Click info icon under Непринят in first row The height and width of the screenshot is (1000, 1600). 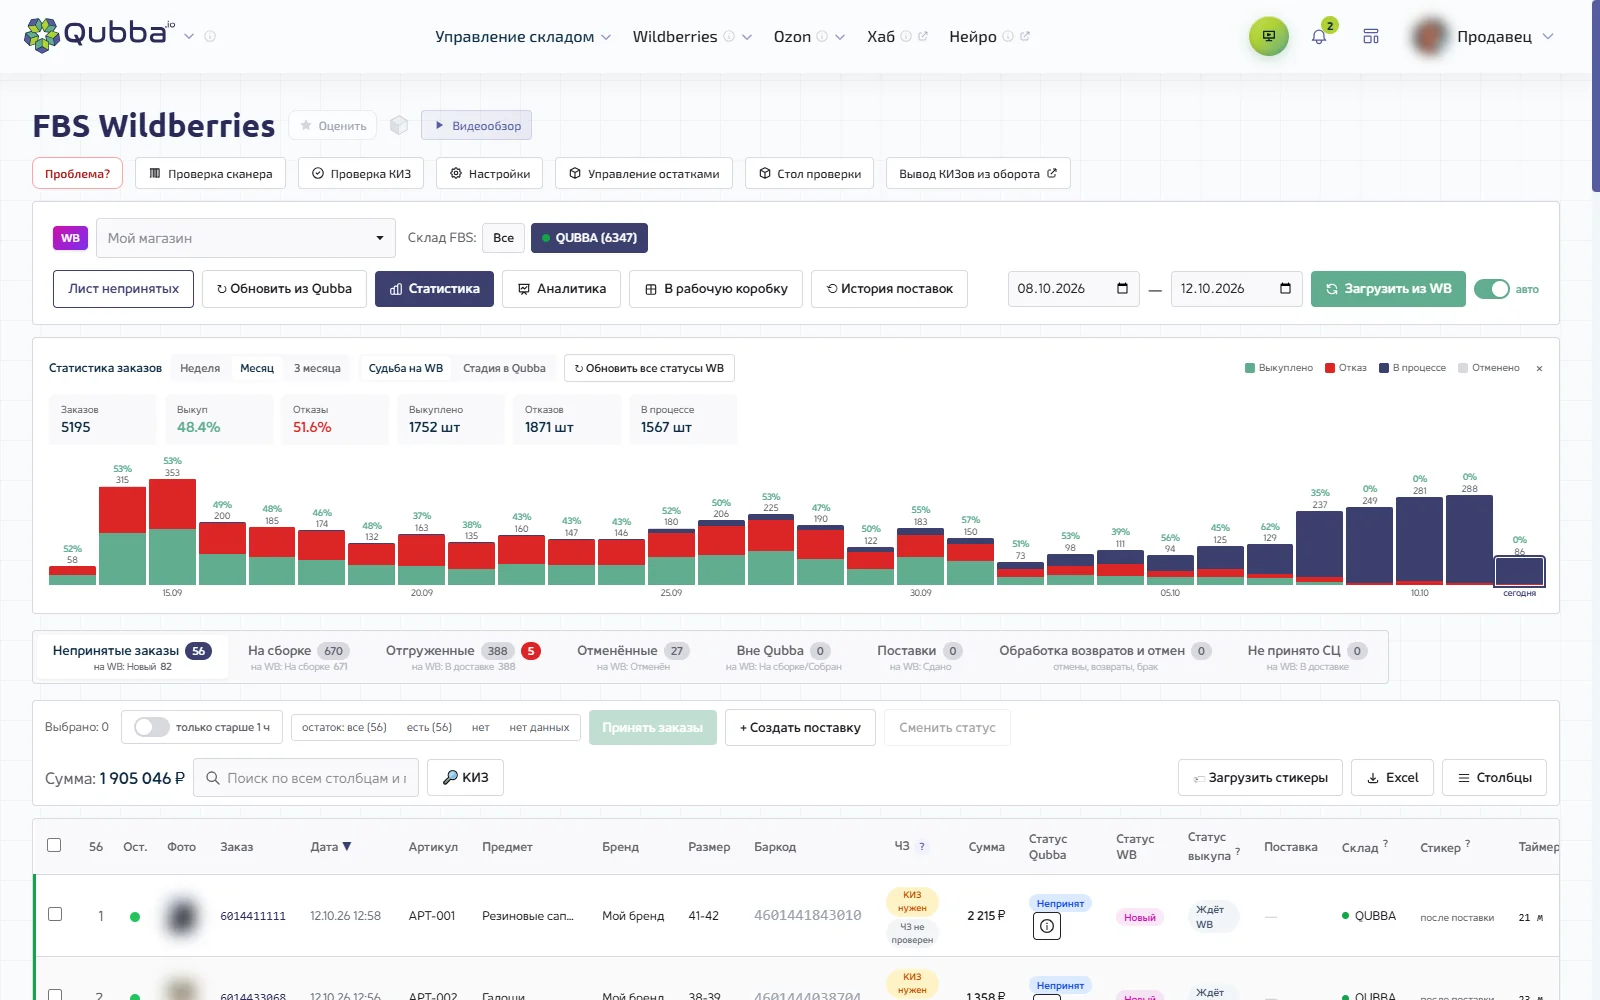(x=1046, y=926)
